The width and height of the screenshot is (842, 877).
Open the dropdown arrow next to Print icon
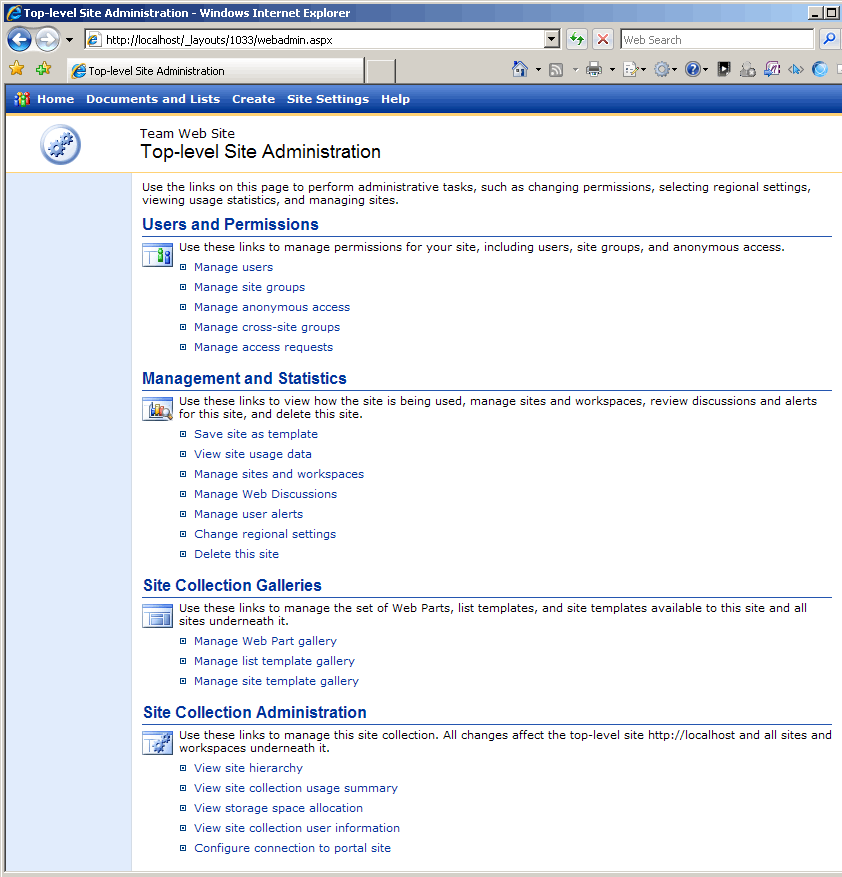(612, 70)
